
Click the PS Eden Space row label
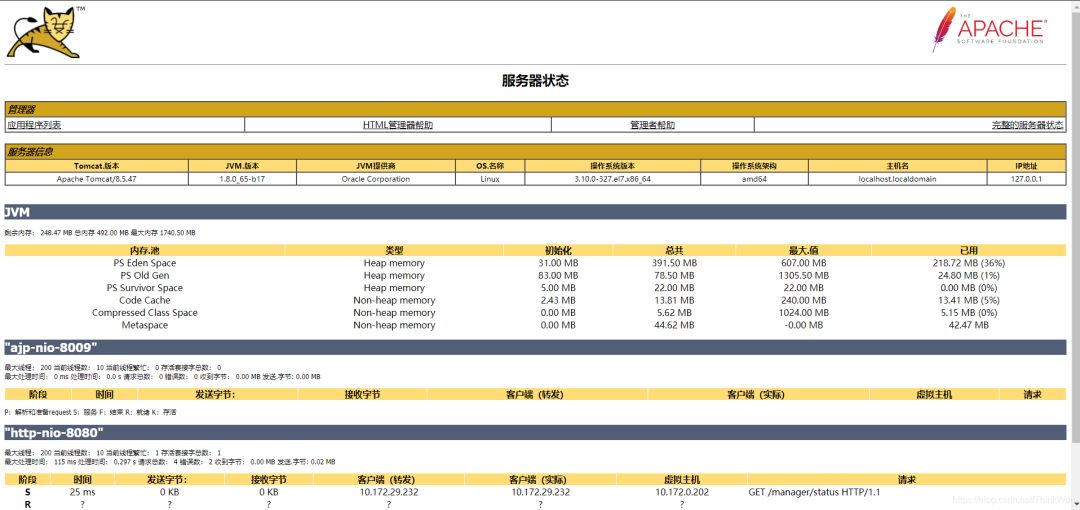[x=145, y=263]
